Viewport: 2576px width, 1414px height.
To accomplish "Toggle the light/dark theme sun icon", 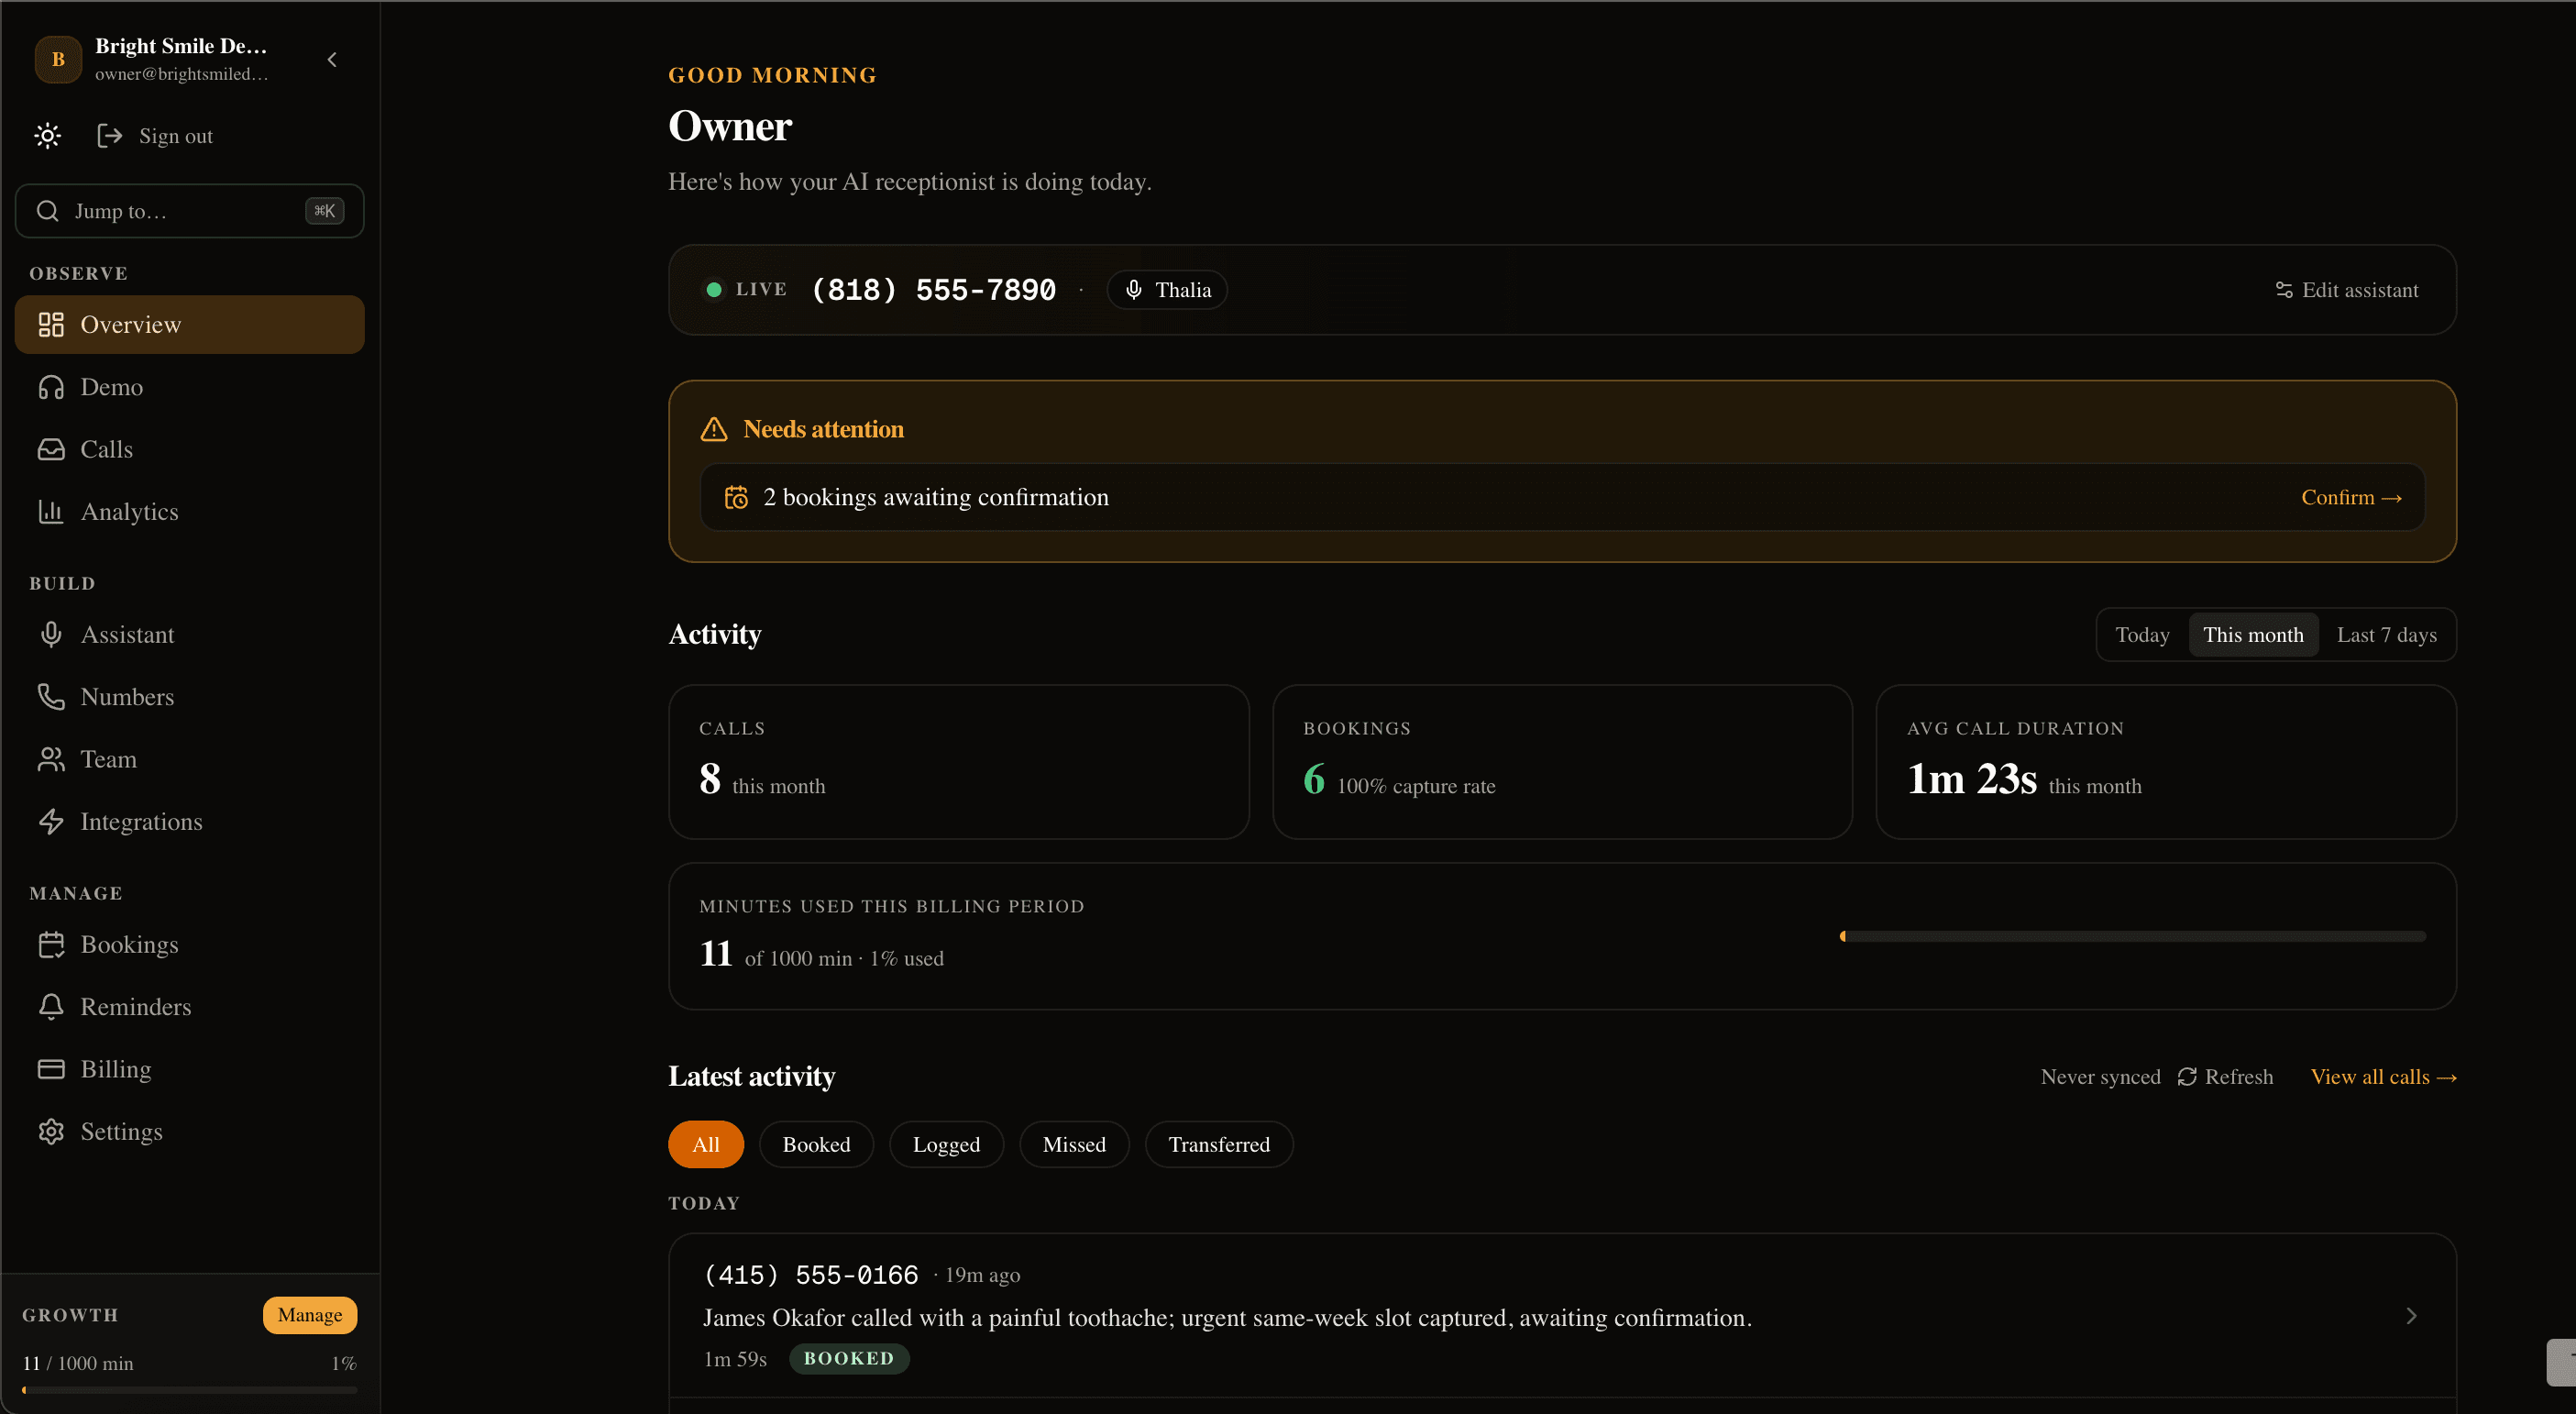I will 47,135.
